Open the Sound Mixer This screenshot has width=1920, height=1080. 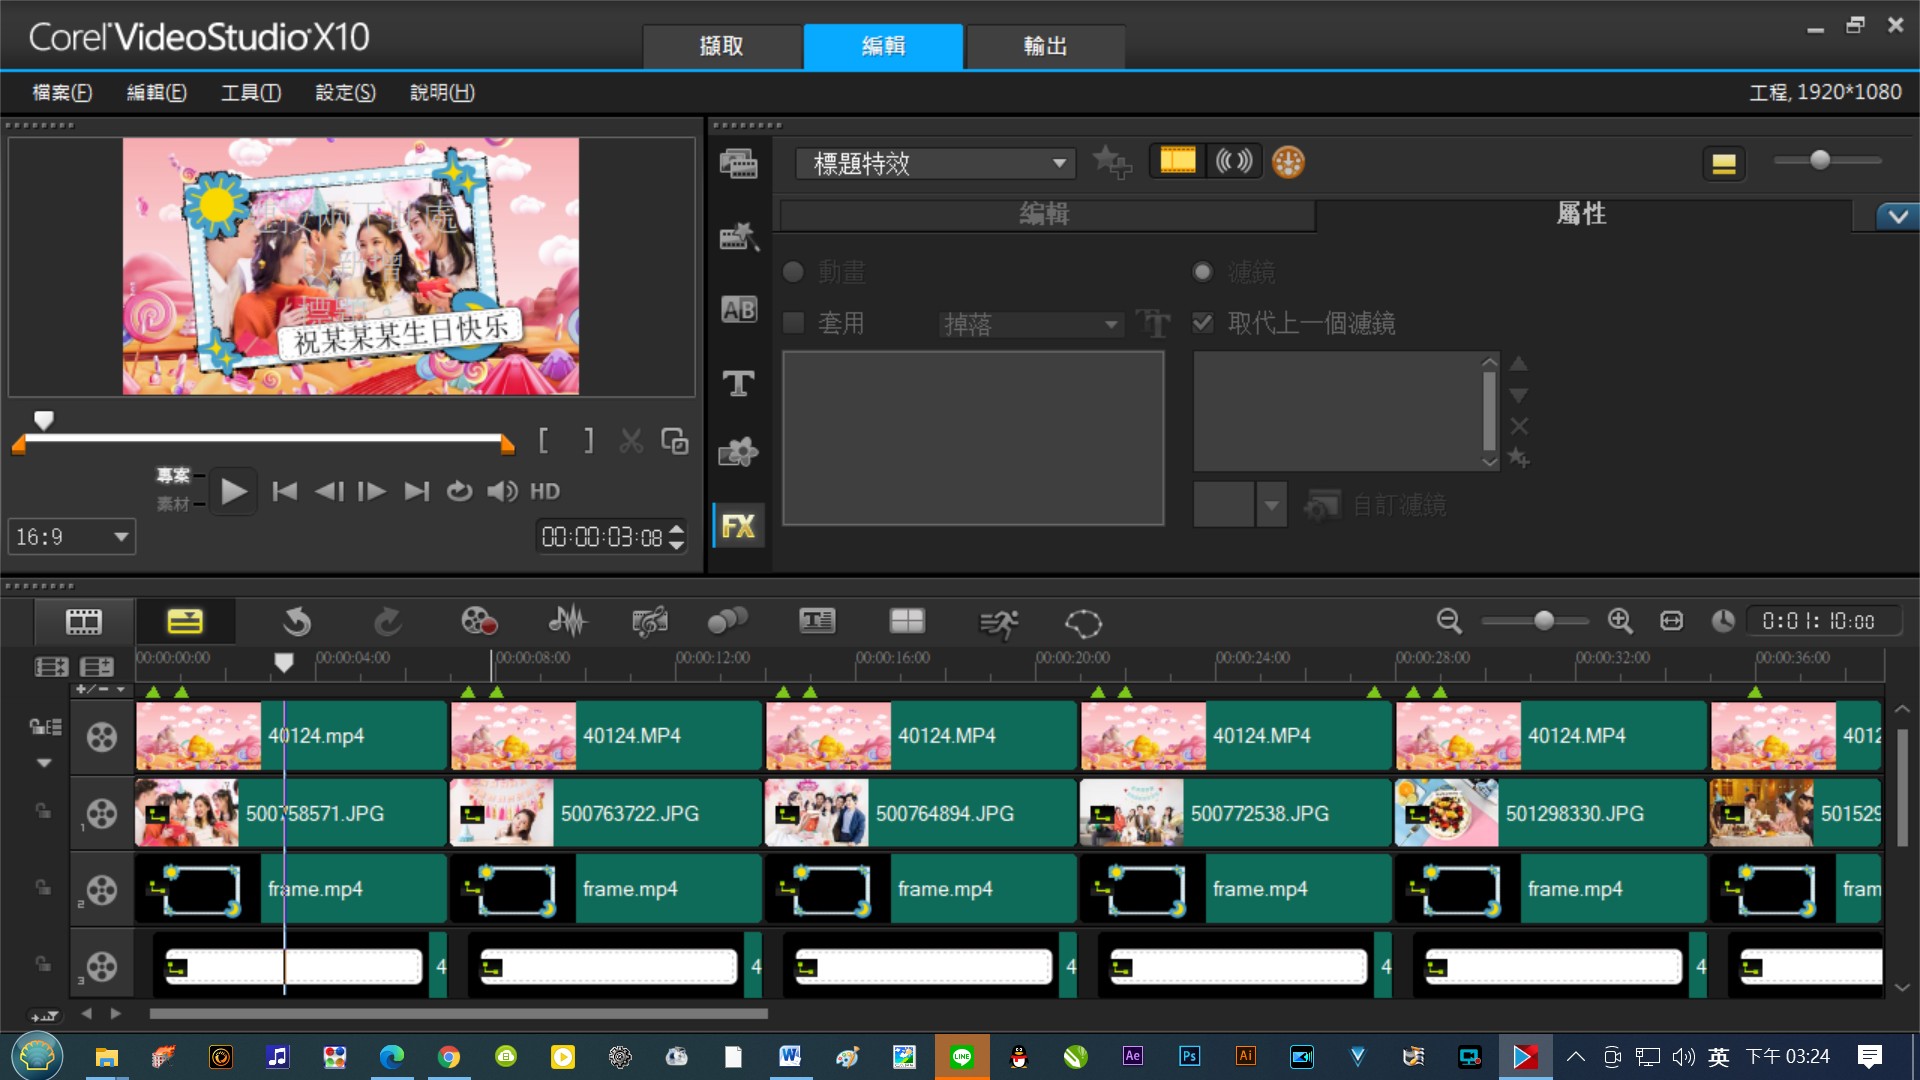[x=567, y=622]
